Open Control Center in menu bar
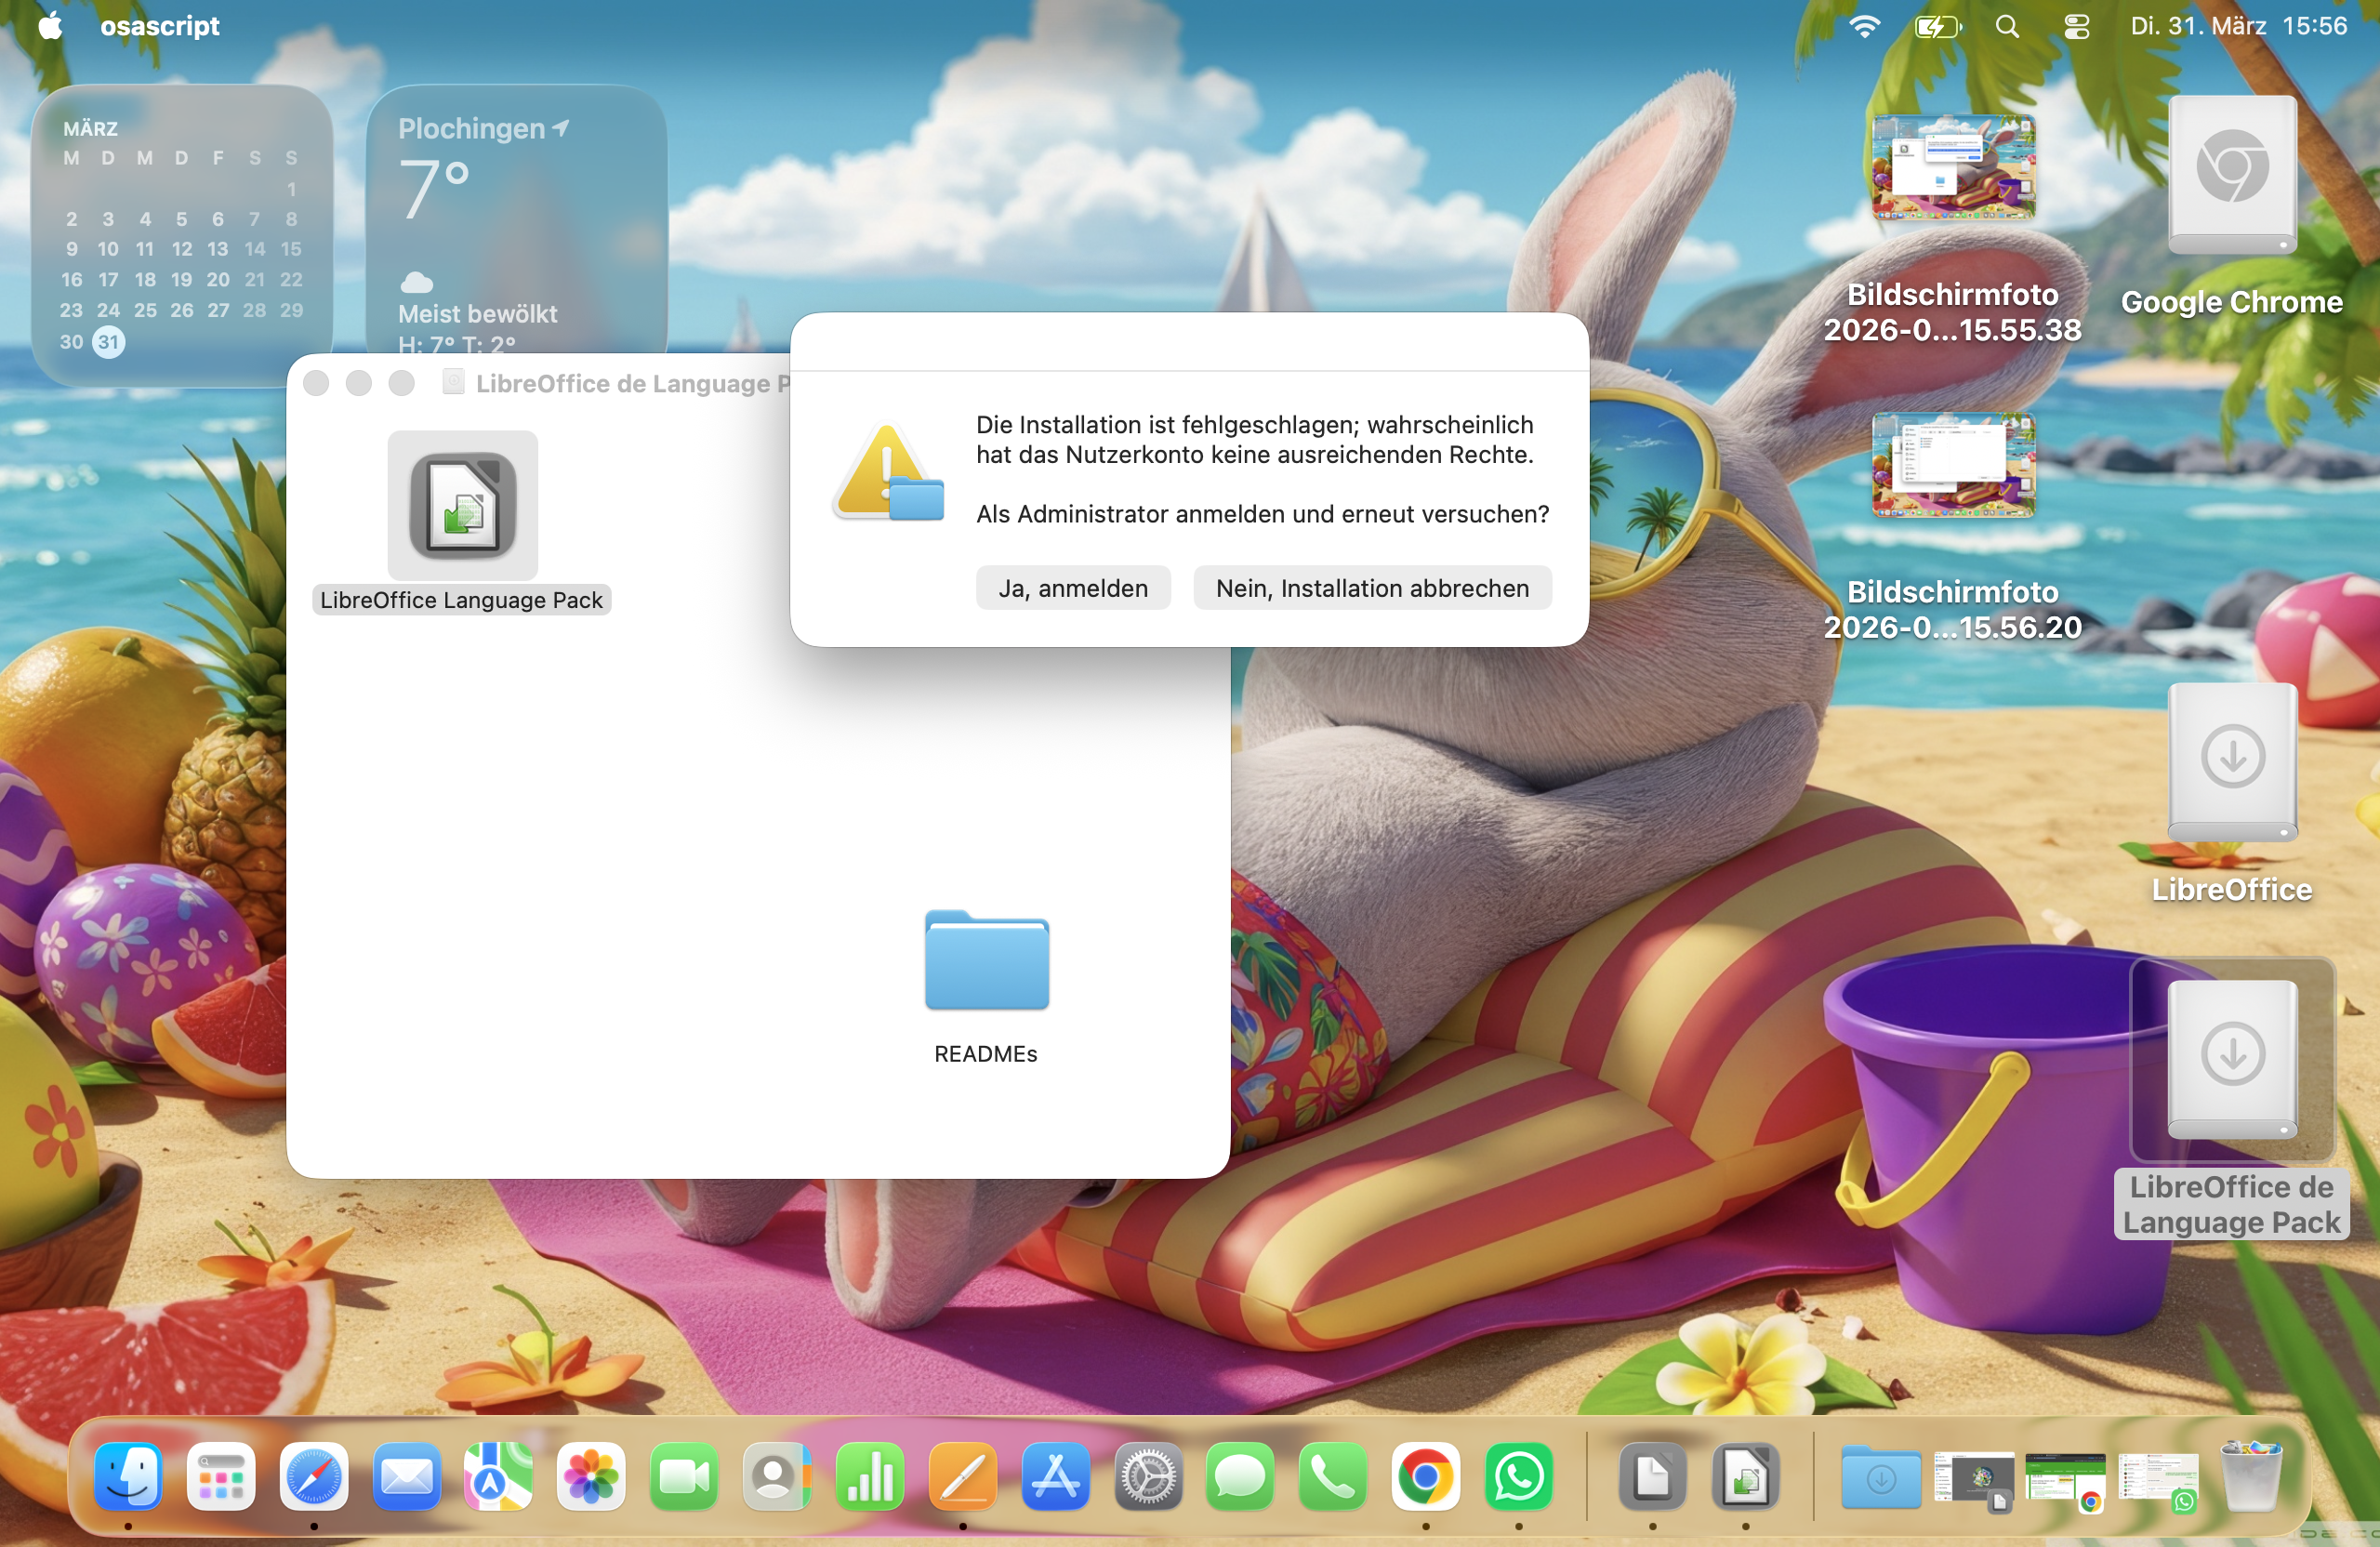Image resolution: width=2380 pixels, height=1547 pixels. tap(2076, 26)
